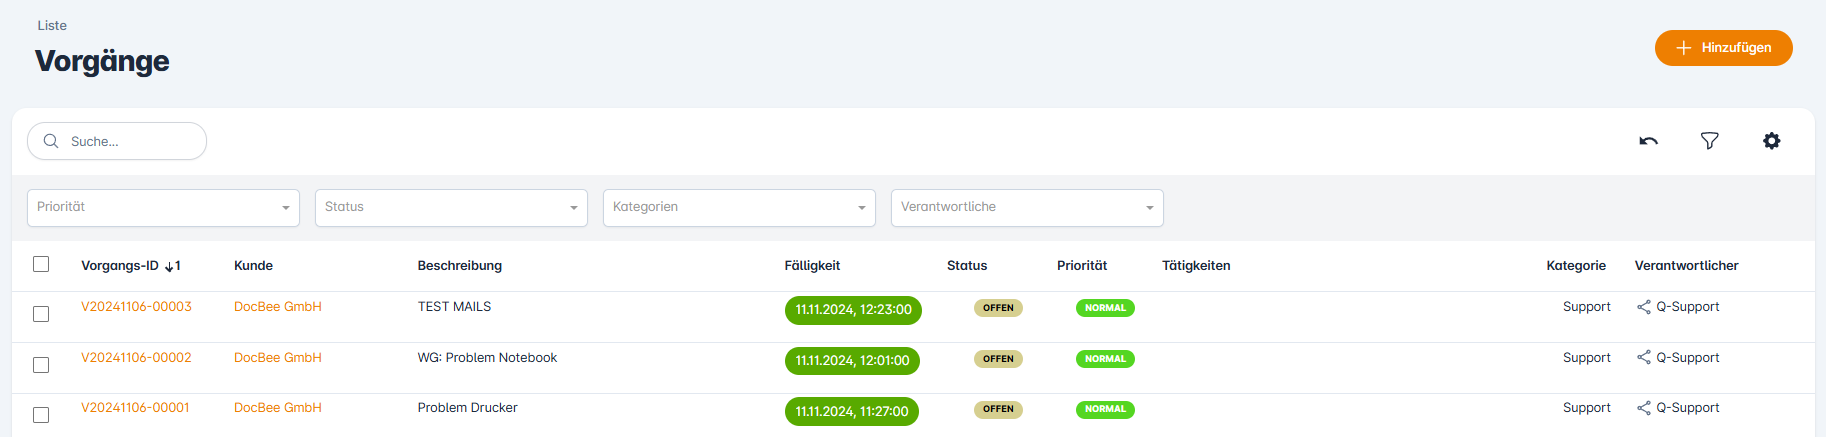Viewport: 1826px width, 437px height.
Task: Focus the Suche search field
Action: (x=130, y=142)
